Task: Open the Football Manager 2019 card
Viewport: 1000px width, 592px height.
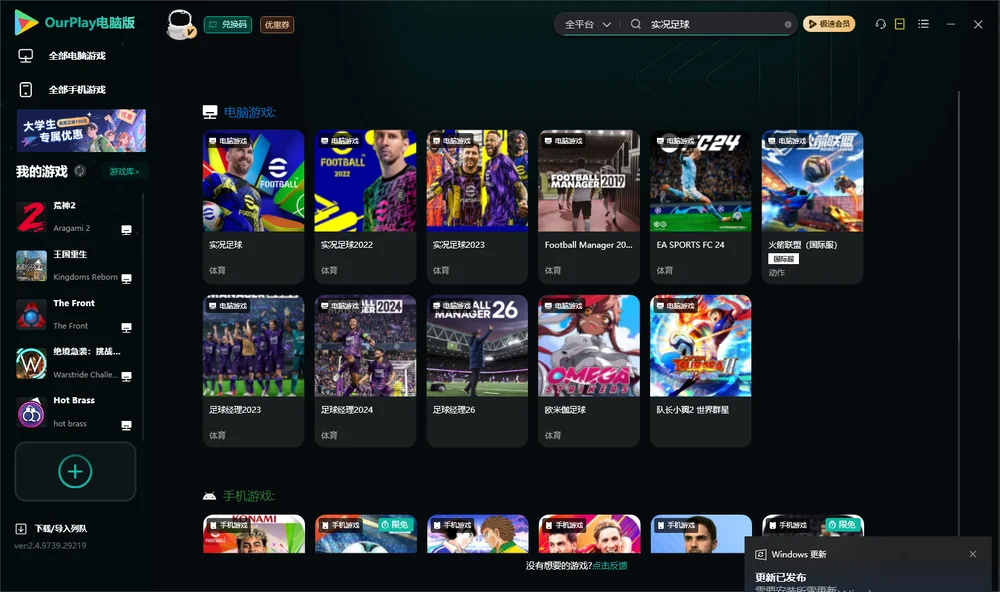Action: pyautogui.click(x=589, y=207)
